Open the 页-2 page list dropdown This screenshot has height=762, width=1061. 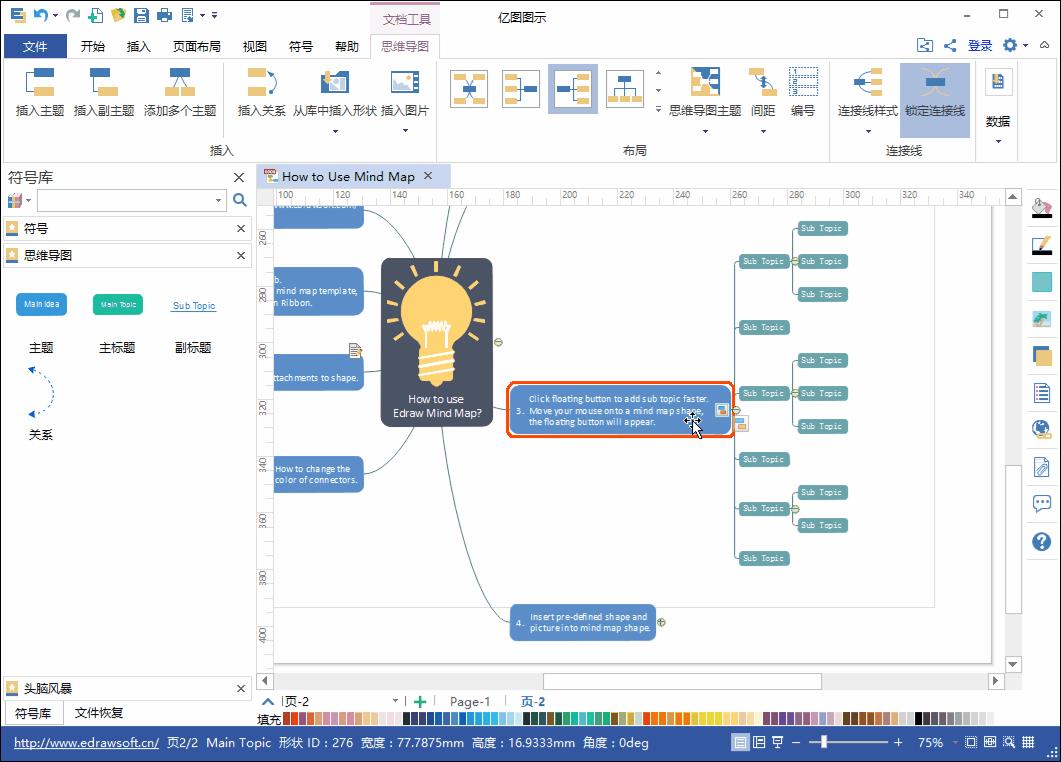tap(395, 701)
